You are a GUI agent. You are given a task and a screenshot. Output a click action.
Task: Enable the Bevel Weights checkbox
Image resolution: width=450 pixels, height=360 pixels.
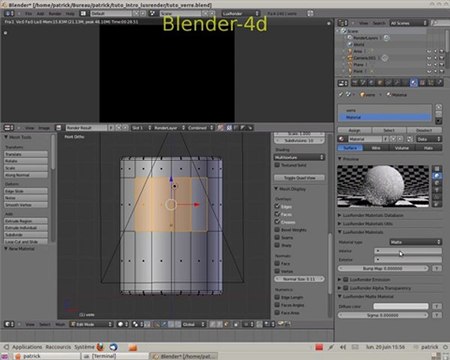[277, 230]
